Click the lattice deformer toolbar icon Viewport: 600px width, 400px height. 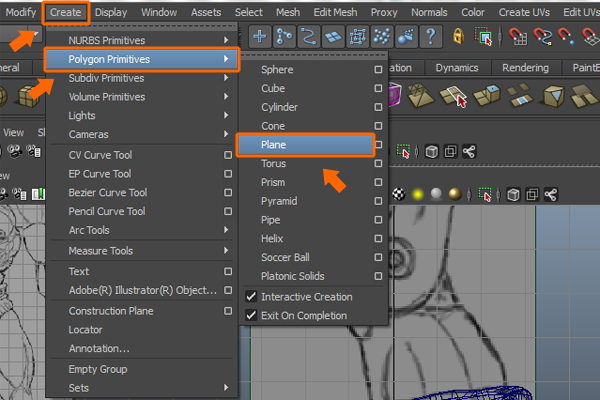pyautogui.click(x=357, y=37)
